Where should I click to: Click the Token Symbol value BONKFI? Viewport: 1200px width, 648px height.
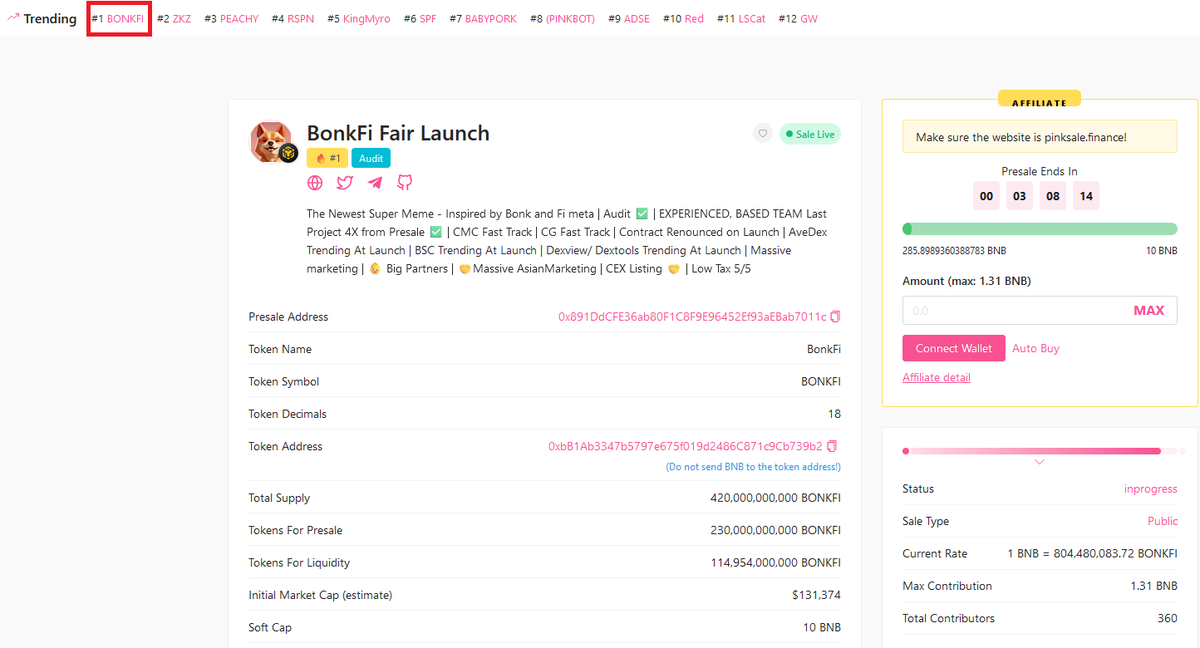pyautogui.click(x=821, y=382)
